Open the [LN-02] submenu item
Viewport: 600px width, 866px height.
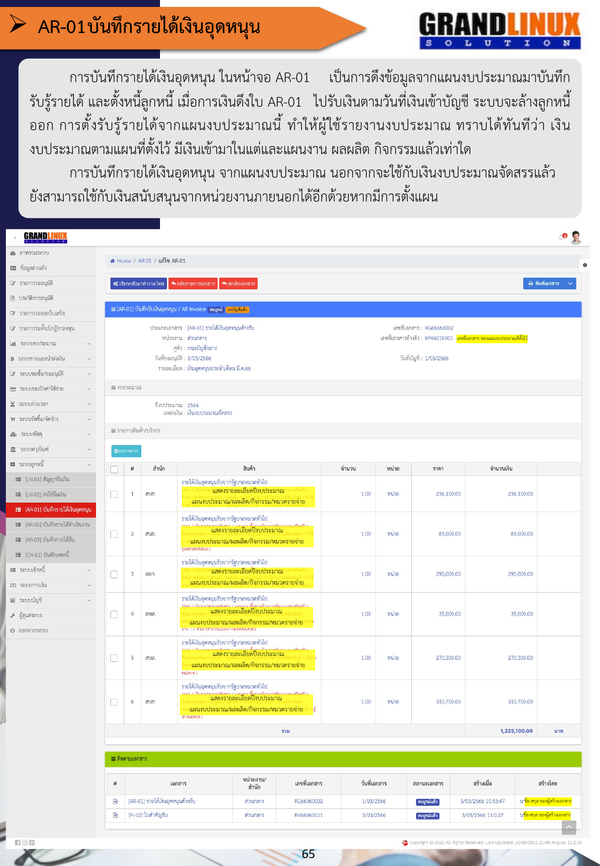(x=51, y=494)
